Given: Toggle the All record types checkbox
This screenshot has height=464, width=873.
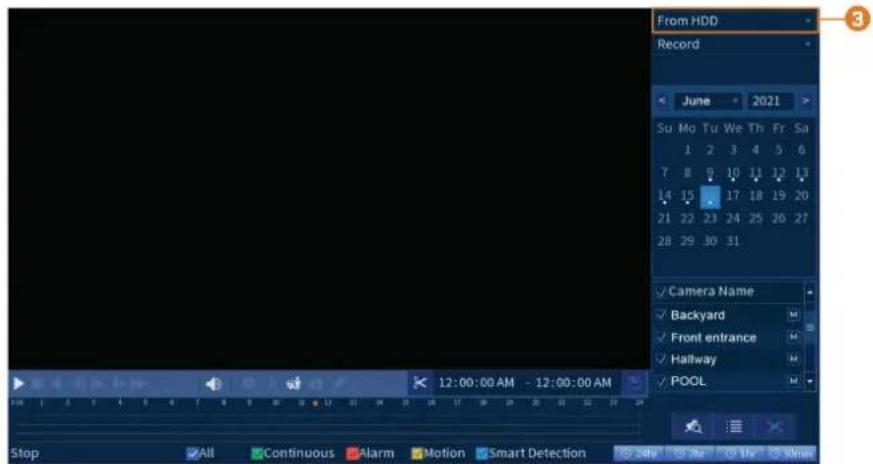Looking at the screenshot, I should [x=193, y=453].
